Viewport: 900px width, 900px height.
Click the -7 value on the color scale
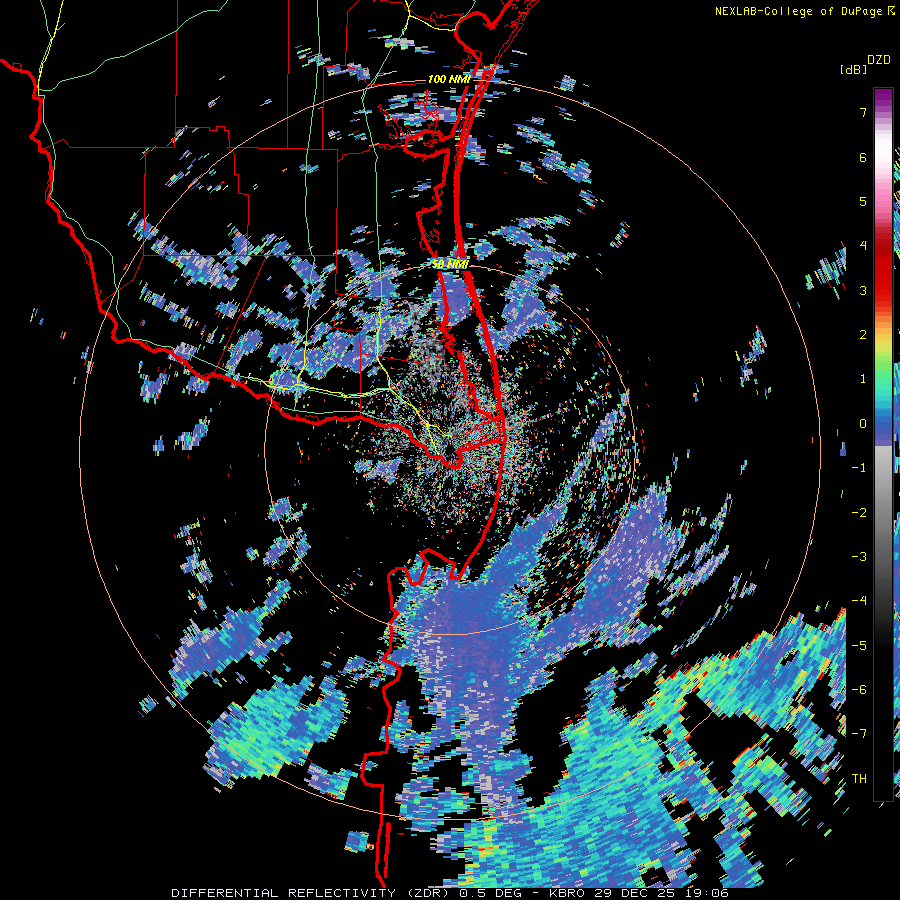859,734
